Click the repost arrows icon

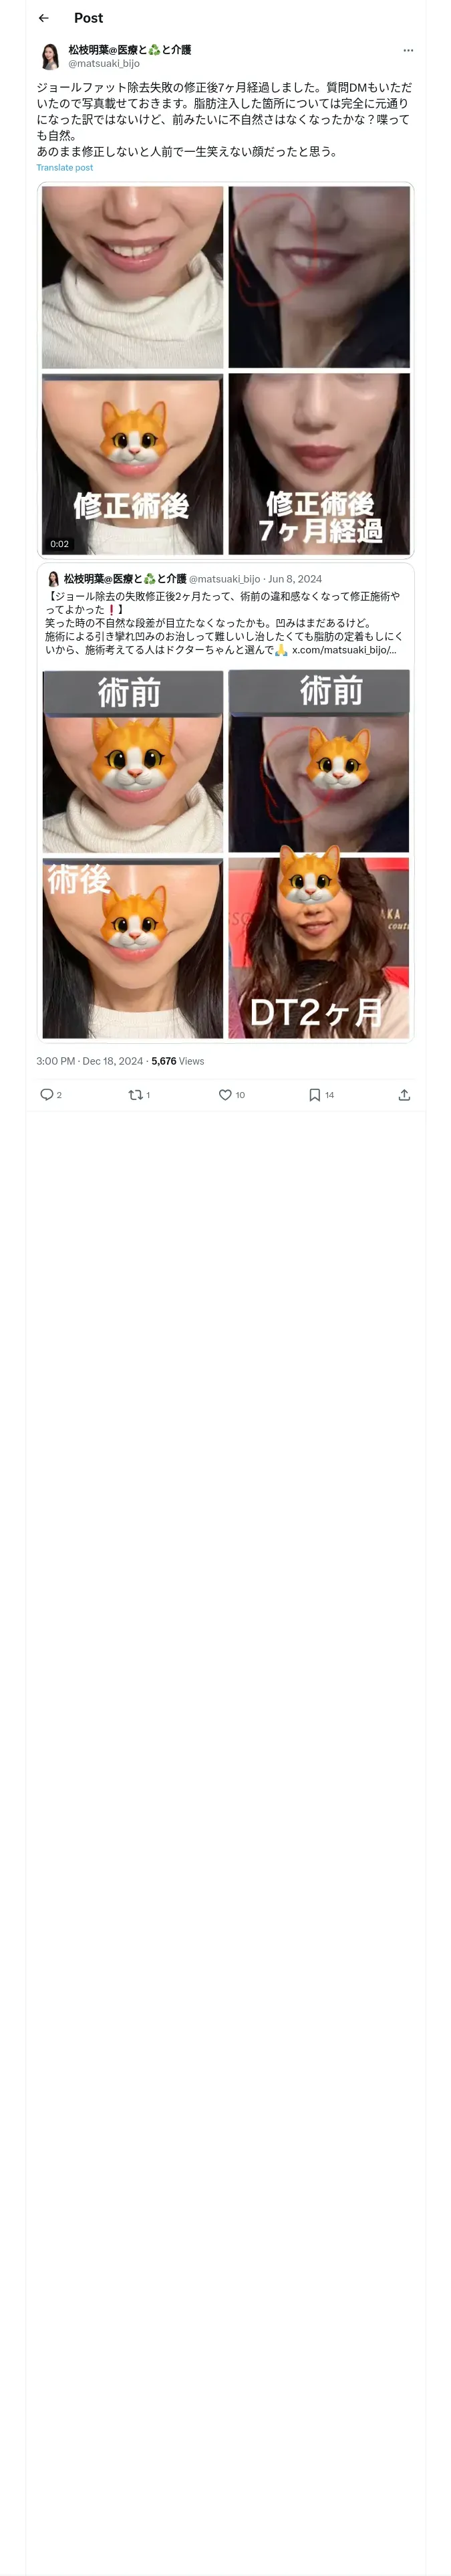(135, 1094)
